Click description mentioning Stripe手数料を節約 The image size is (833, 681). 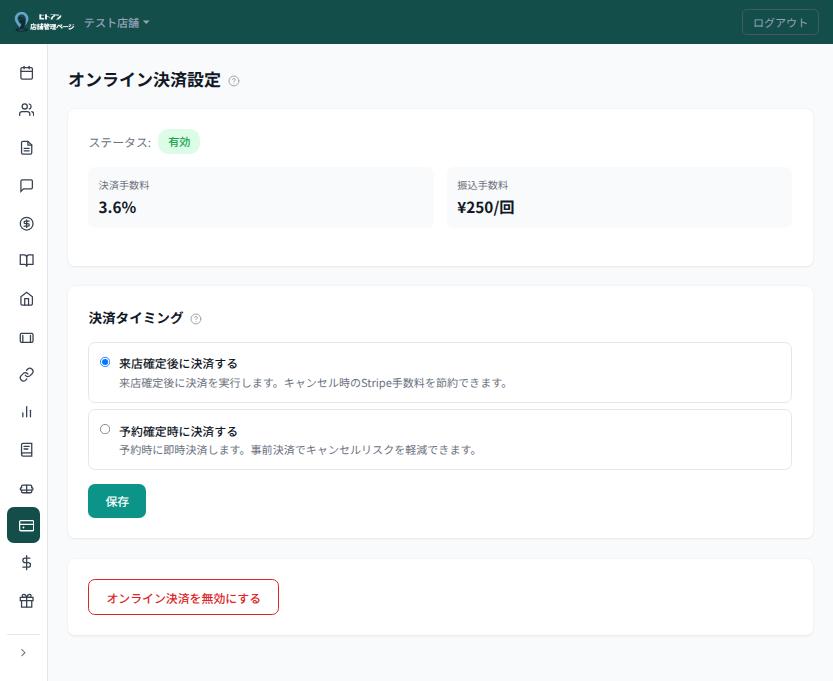point(313,383)
